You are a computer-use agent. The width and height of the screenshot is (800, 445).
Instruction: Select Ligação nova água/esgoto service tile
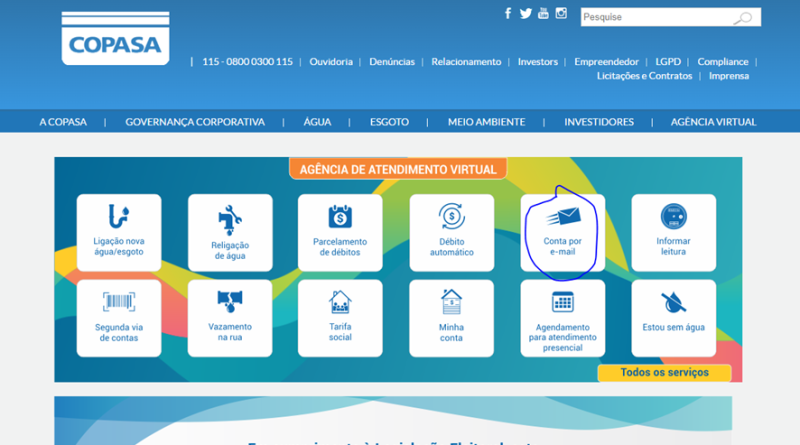tap(119, 232)
